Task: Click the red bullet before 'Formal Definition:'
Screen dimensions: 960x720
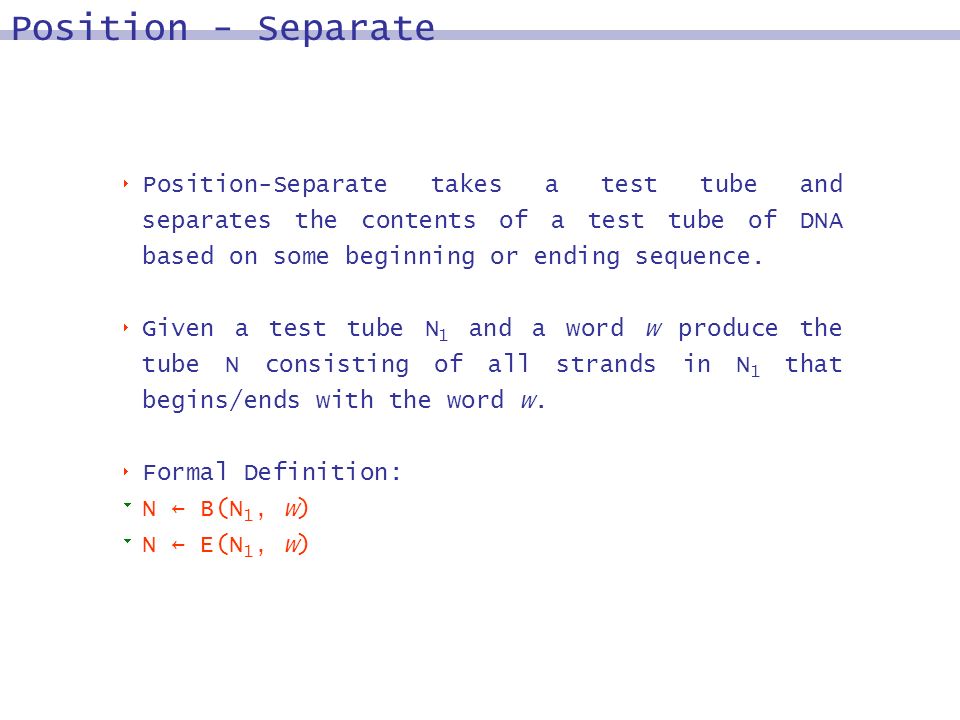Action: pos(126,472)
